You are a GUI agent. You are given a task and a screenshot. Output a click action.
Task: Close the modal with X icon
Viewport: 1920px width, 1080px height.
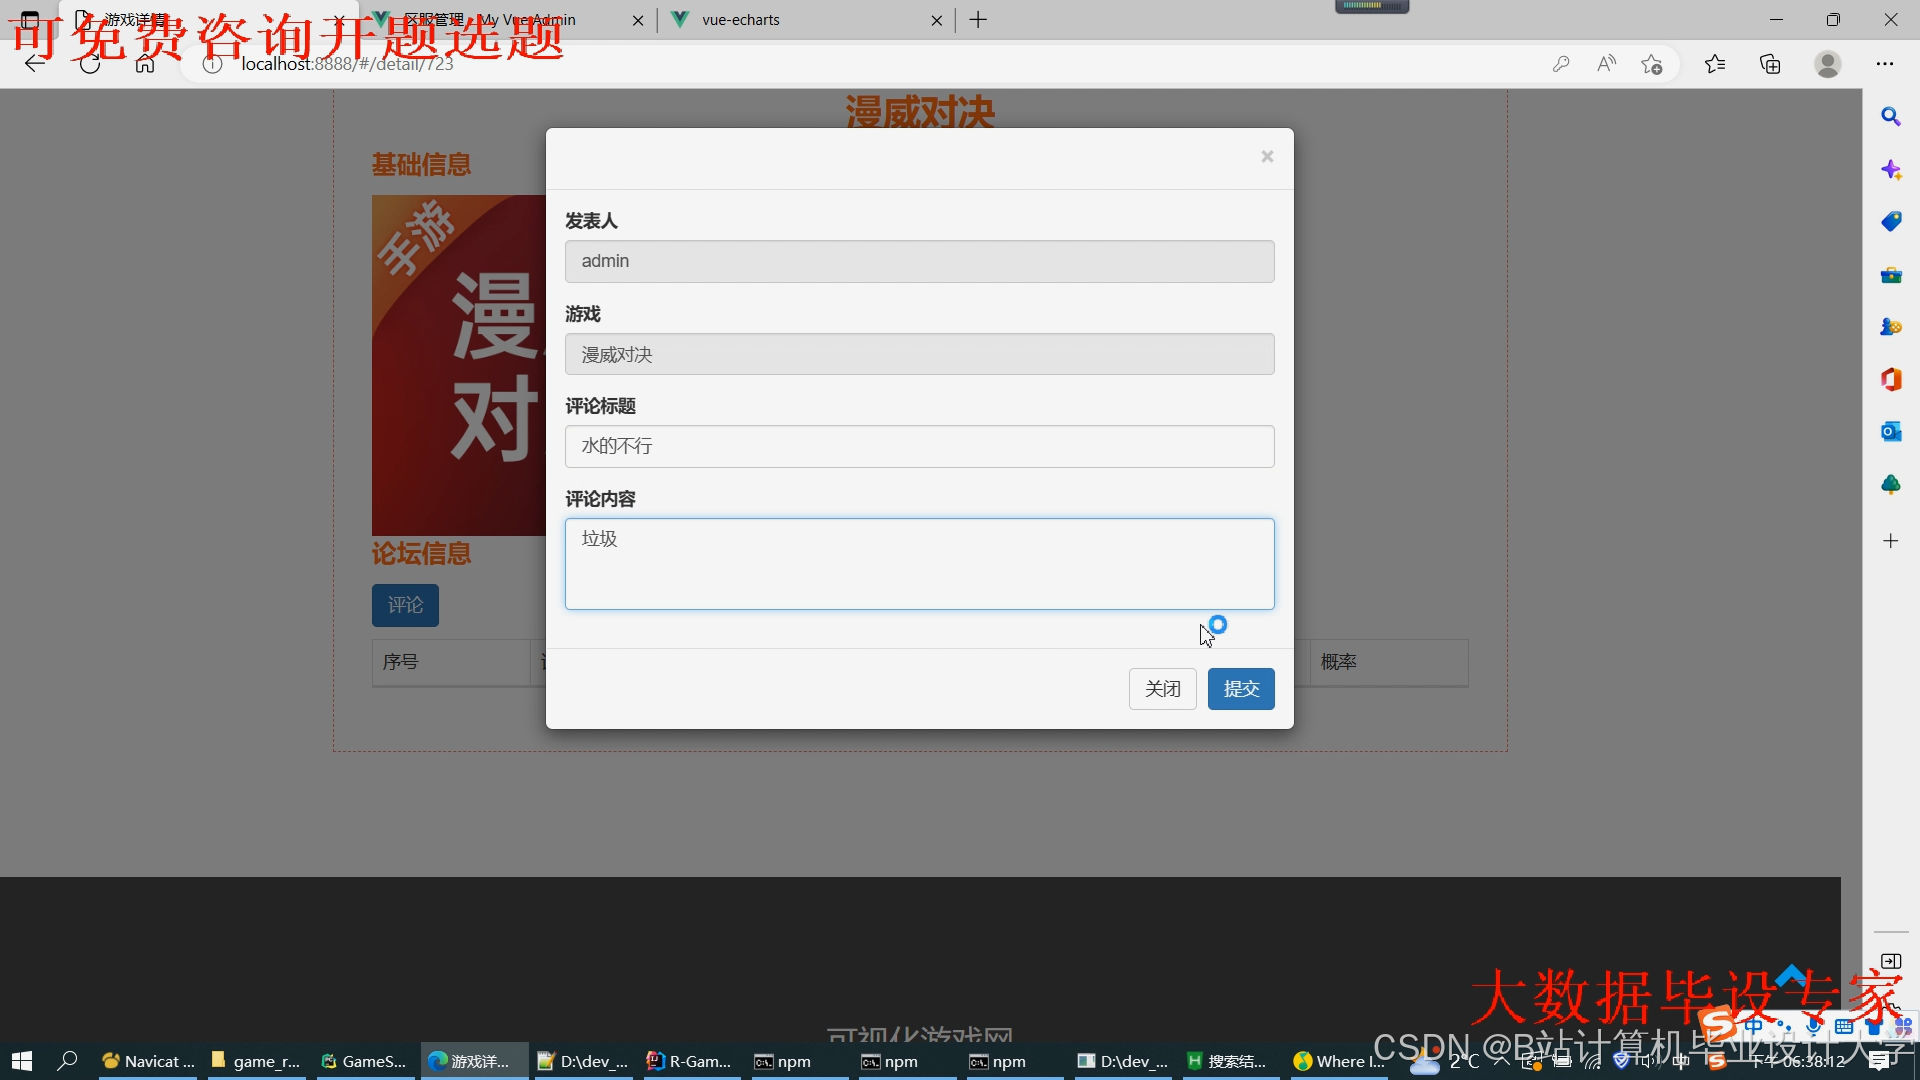click(x=1266, y=157)
